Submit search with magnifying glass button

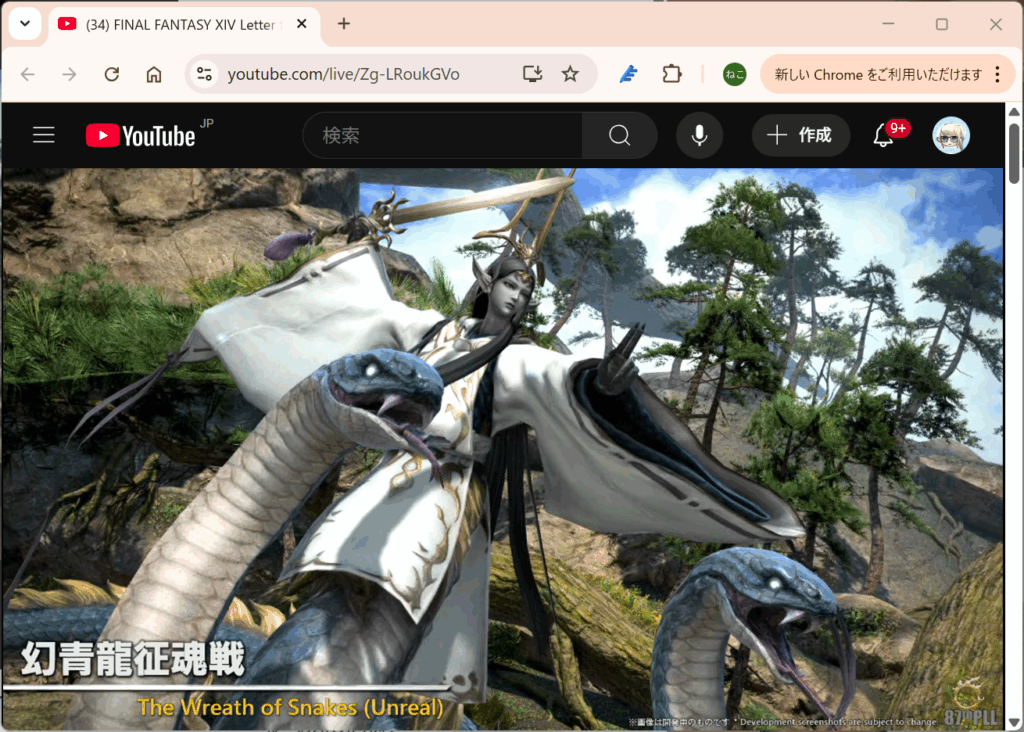pyautogui.click(x=619, y=135)
